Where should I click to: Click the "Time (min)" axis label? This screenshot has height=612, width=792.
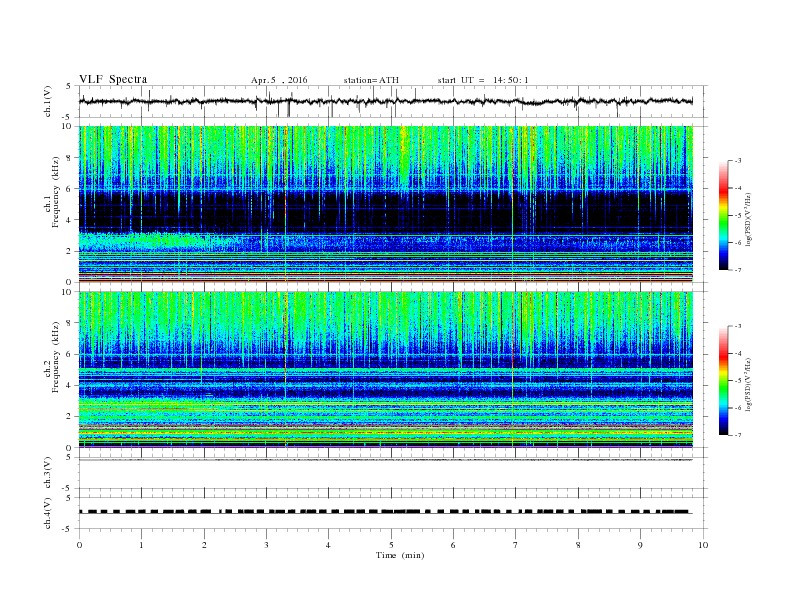click(x=400, y=555)
